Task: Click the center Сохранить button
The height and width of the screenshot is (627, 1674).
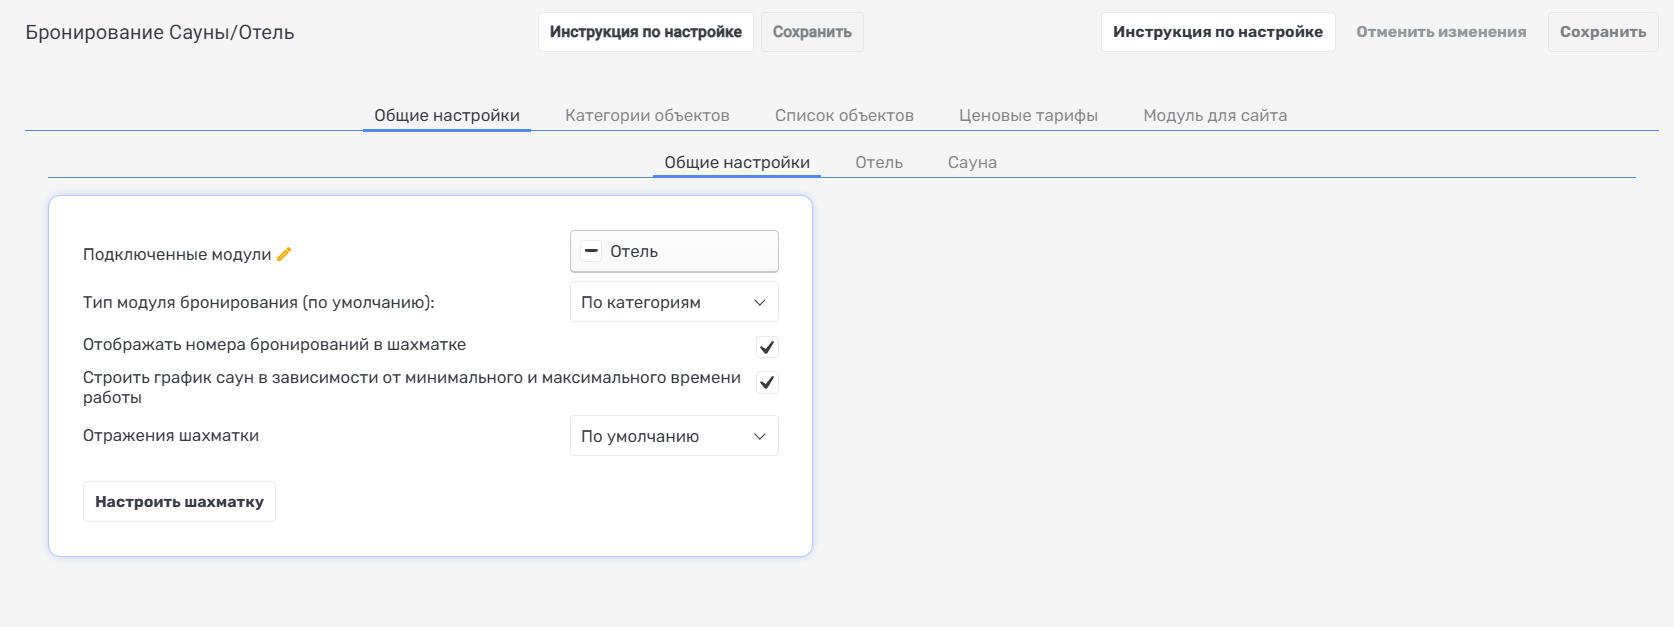Action: click(x=812, y=32)
